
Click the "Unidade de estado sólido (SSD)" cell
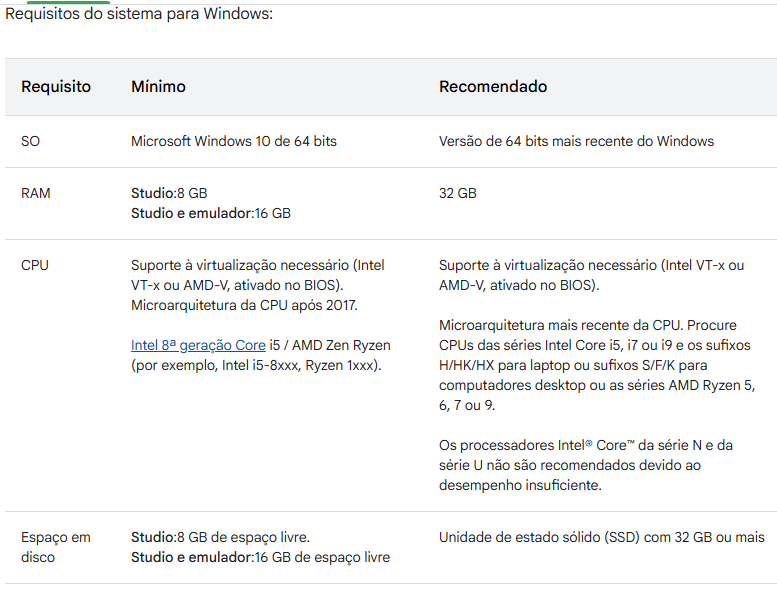click(x=601, y=537)
